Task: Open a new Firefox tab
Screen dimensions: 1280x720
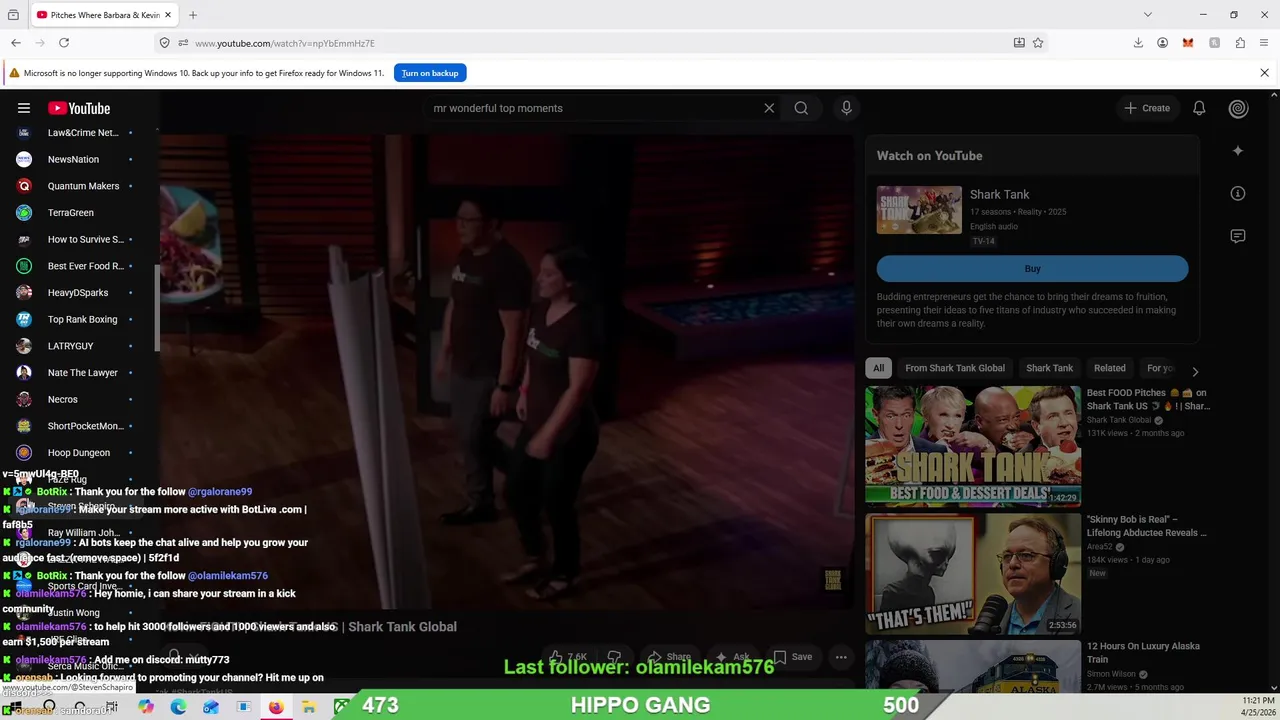Action: (x=193, y=15)
